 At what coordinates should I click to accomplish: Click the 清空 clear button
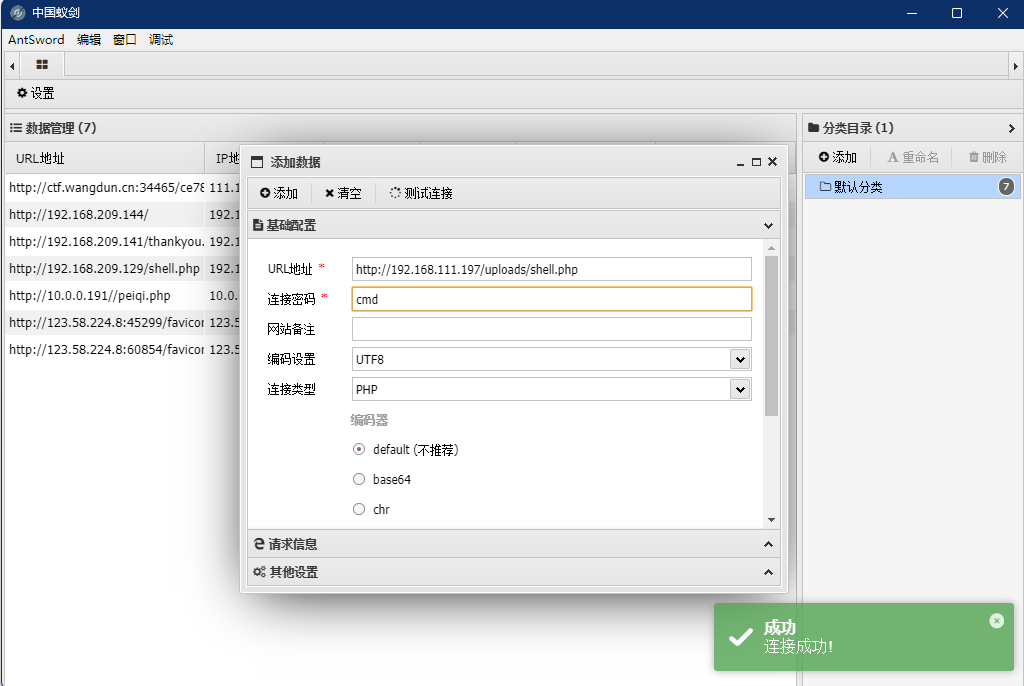pos(343,193)
